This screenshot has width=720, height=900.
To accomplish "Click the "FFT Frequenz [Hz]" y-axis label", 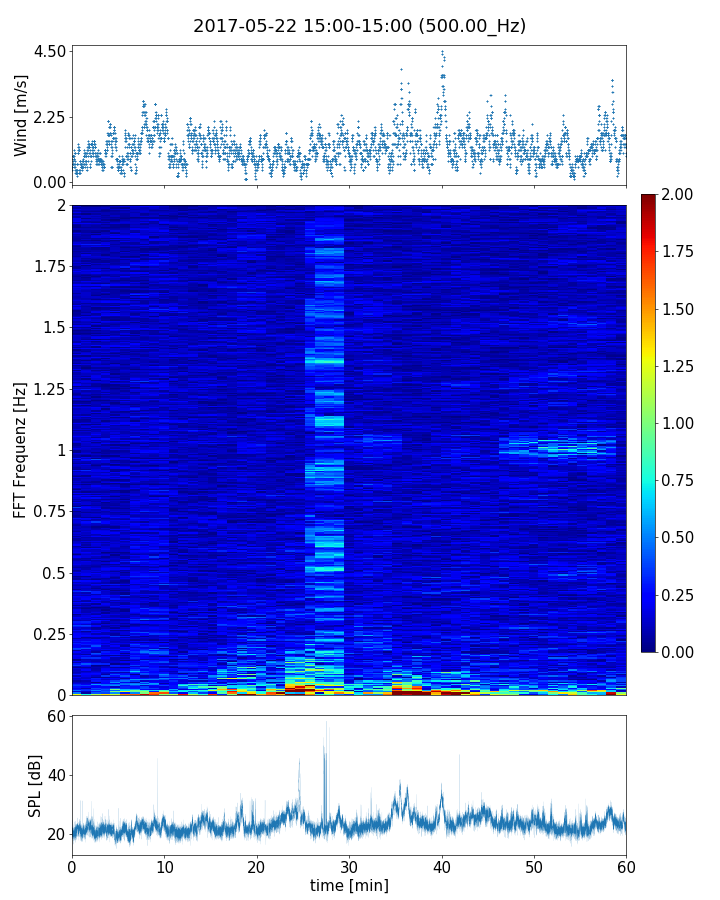I will click(x=20, y=449).
